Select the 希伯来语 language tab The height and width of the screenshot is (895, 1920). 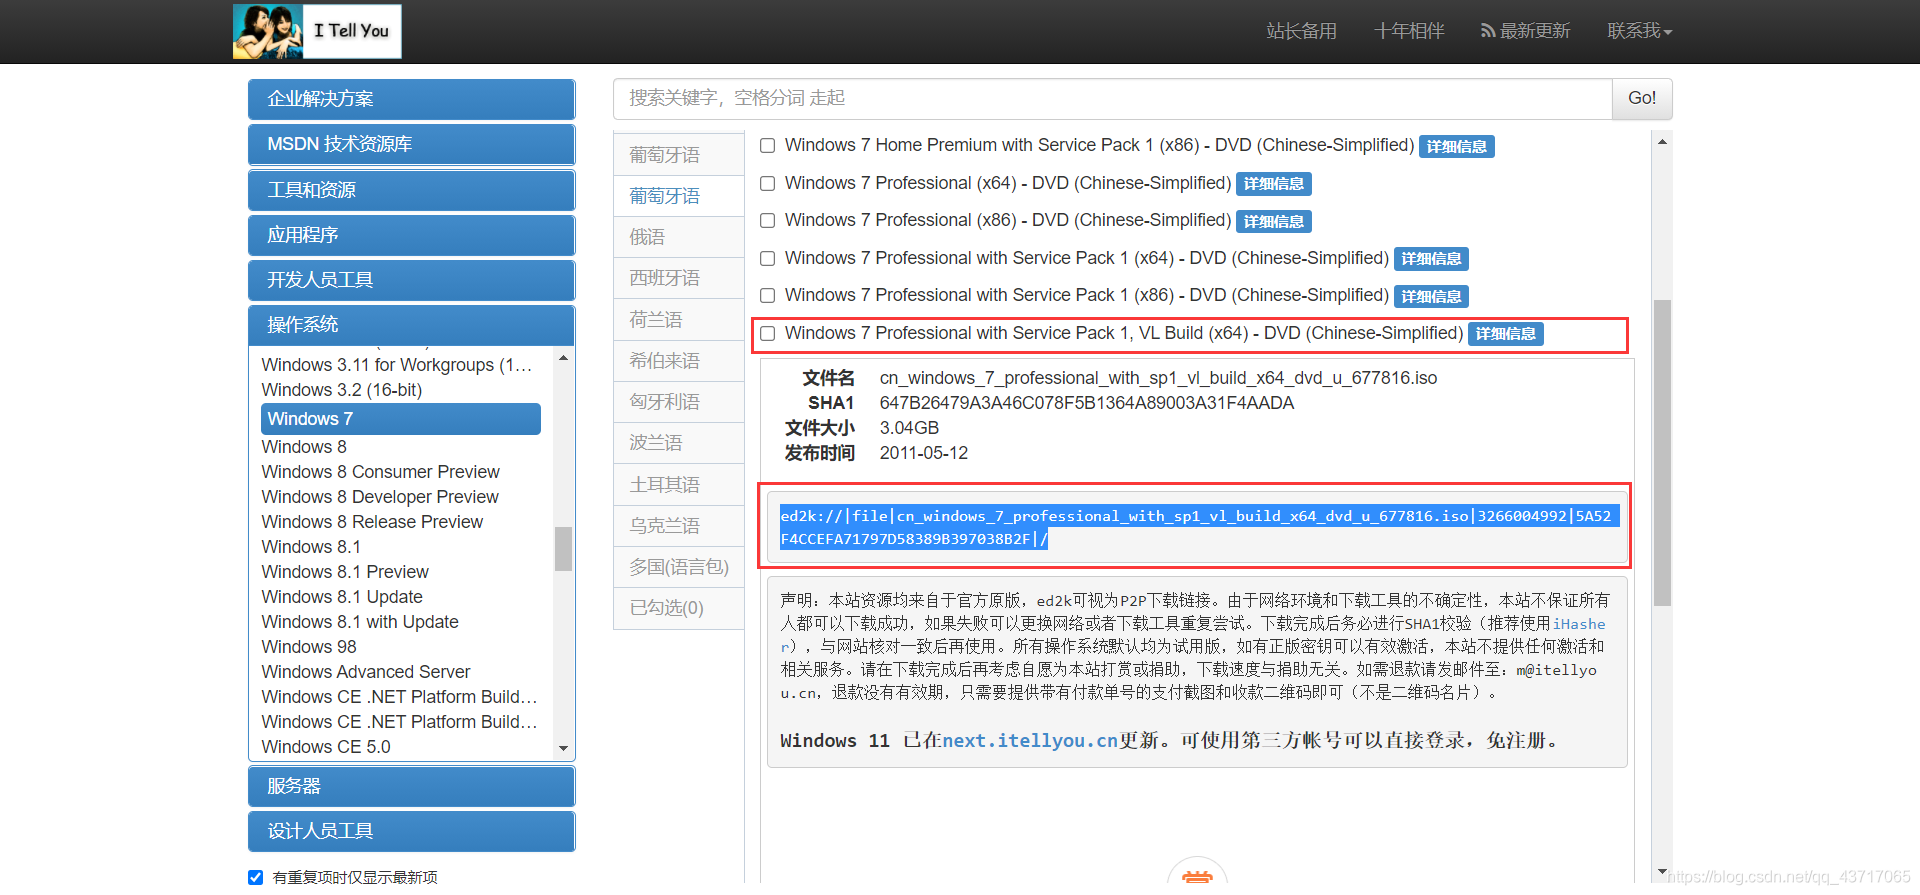point(679,361)
